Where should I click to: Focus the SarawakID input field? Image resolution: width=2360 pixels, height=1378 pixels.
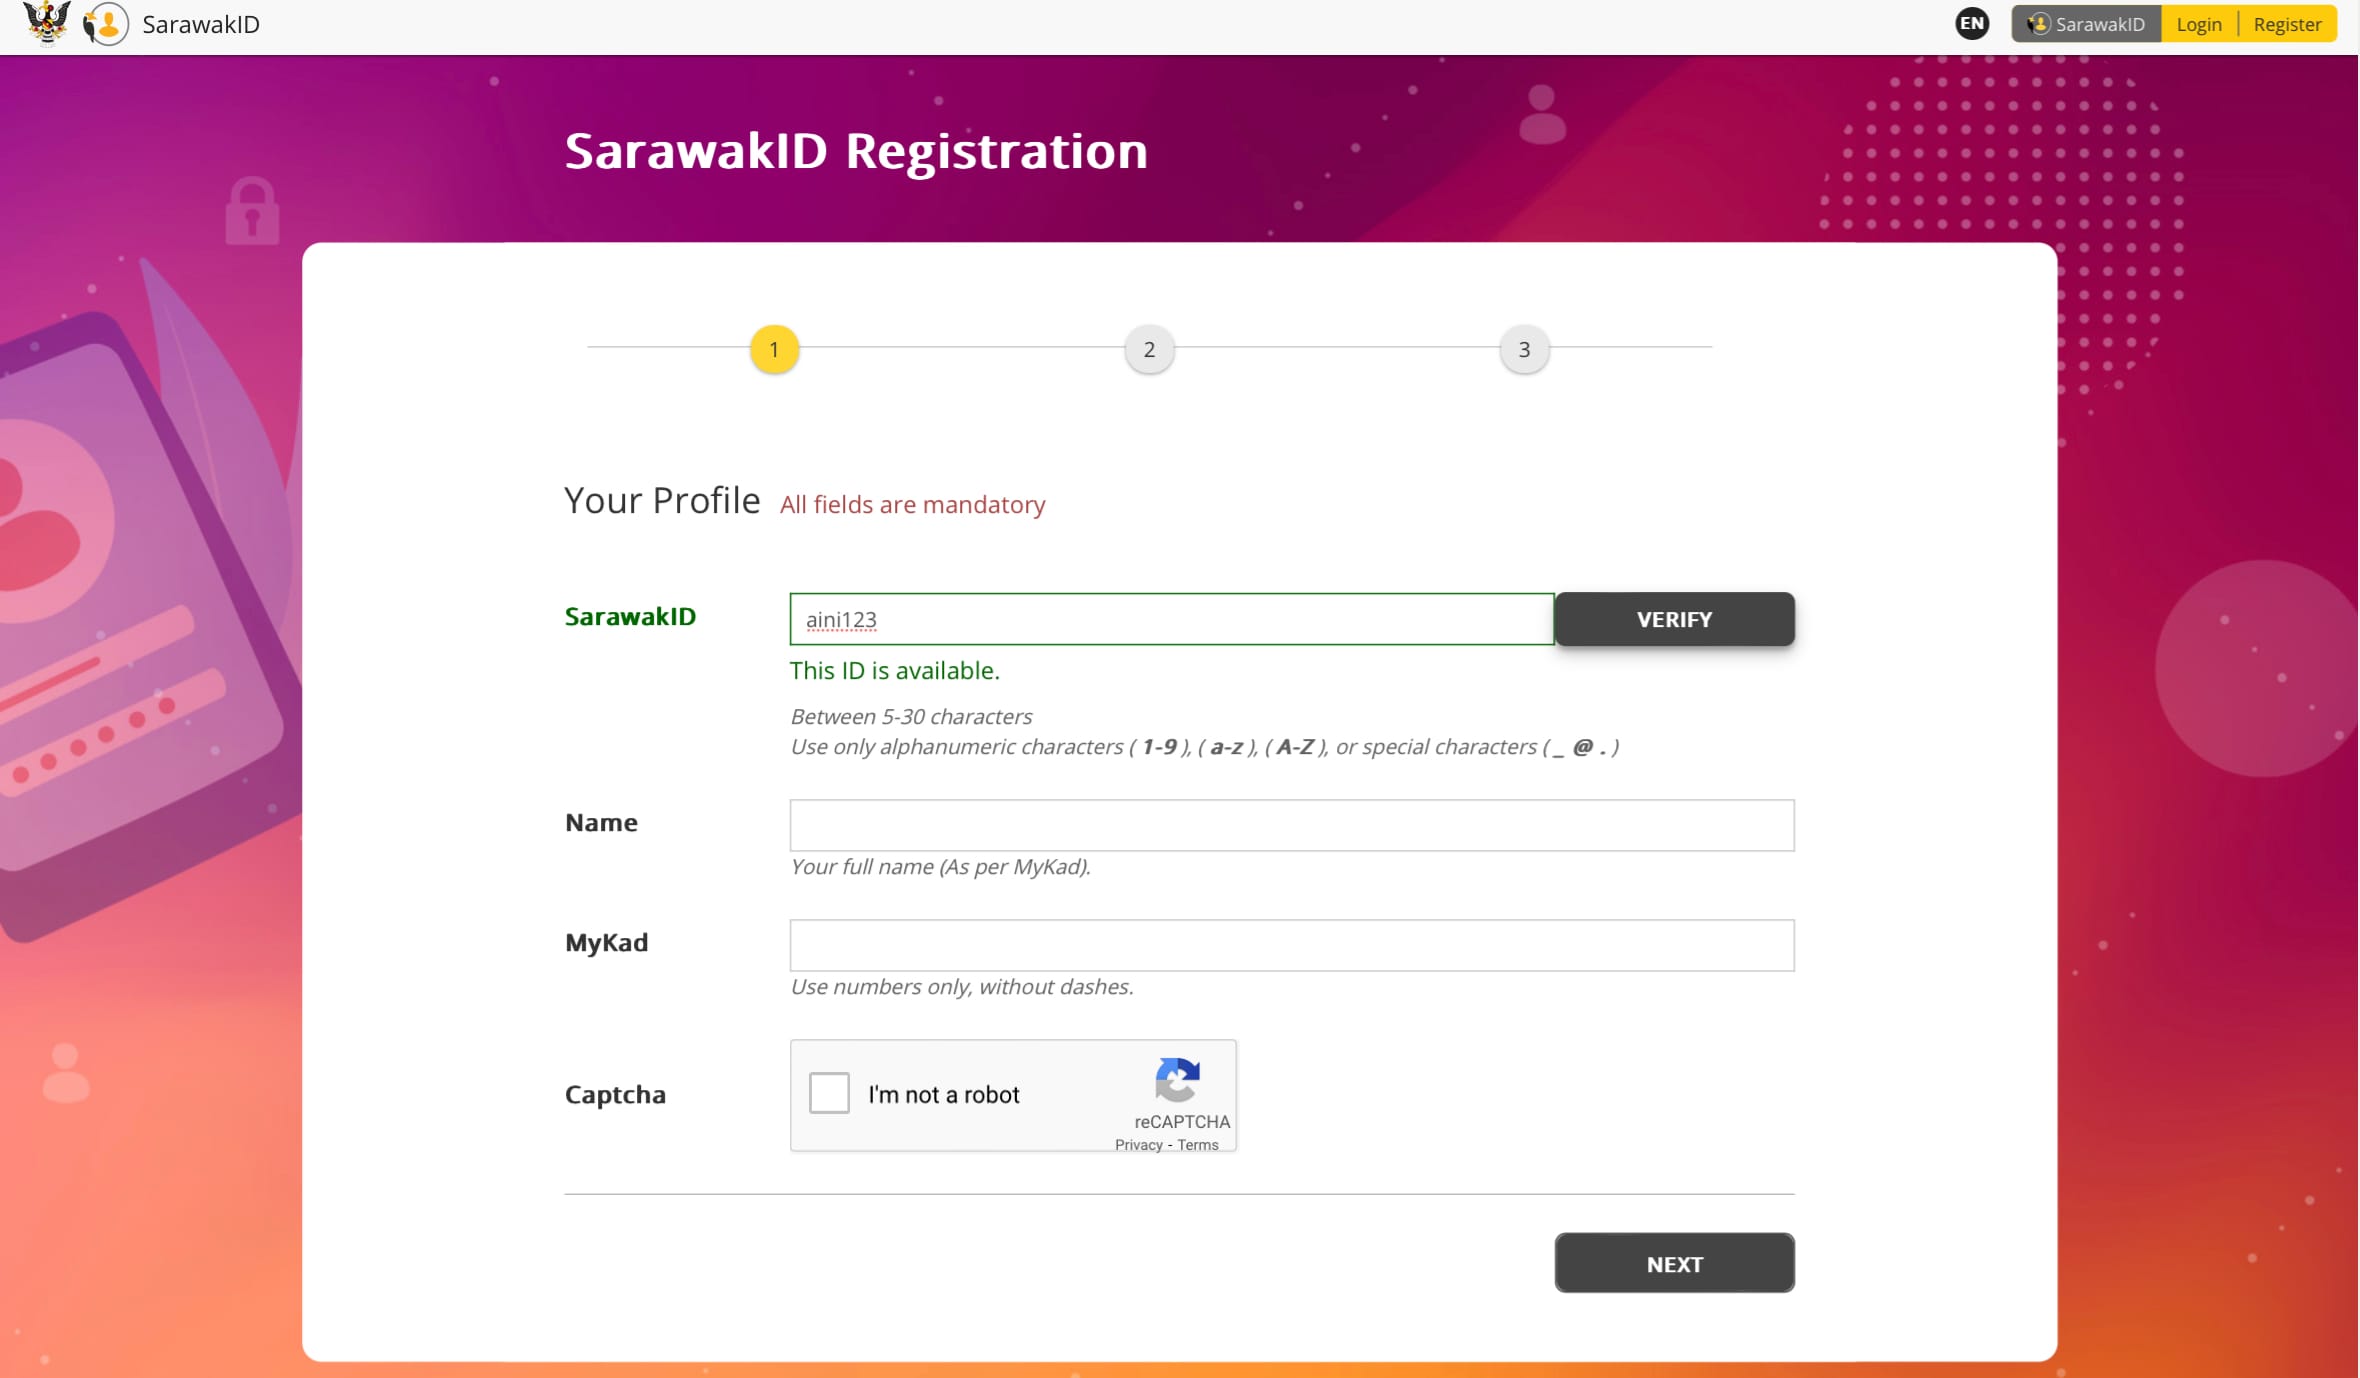1171,619
